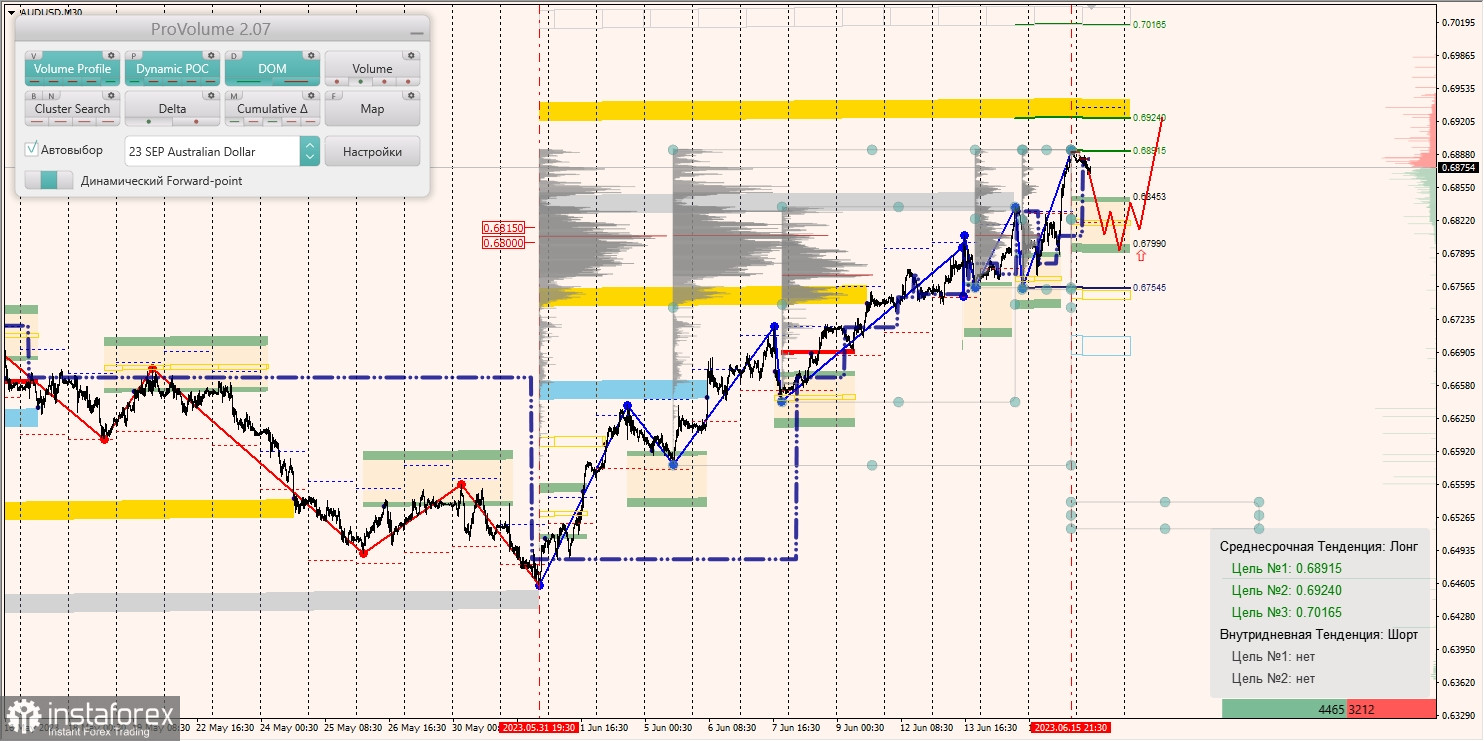The width and height of the screenshot is (1484, 741).
Task: Uncheck the Автовыбор checkbox
Action: point(32,149)
